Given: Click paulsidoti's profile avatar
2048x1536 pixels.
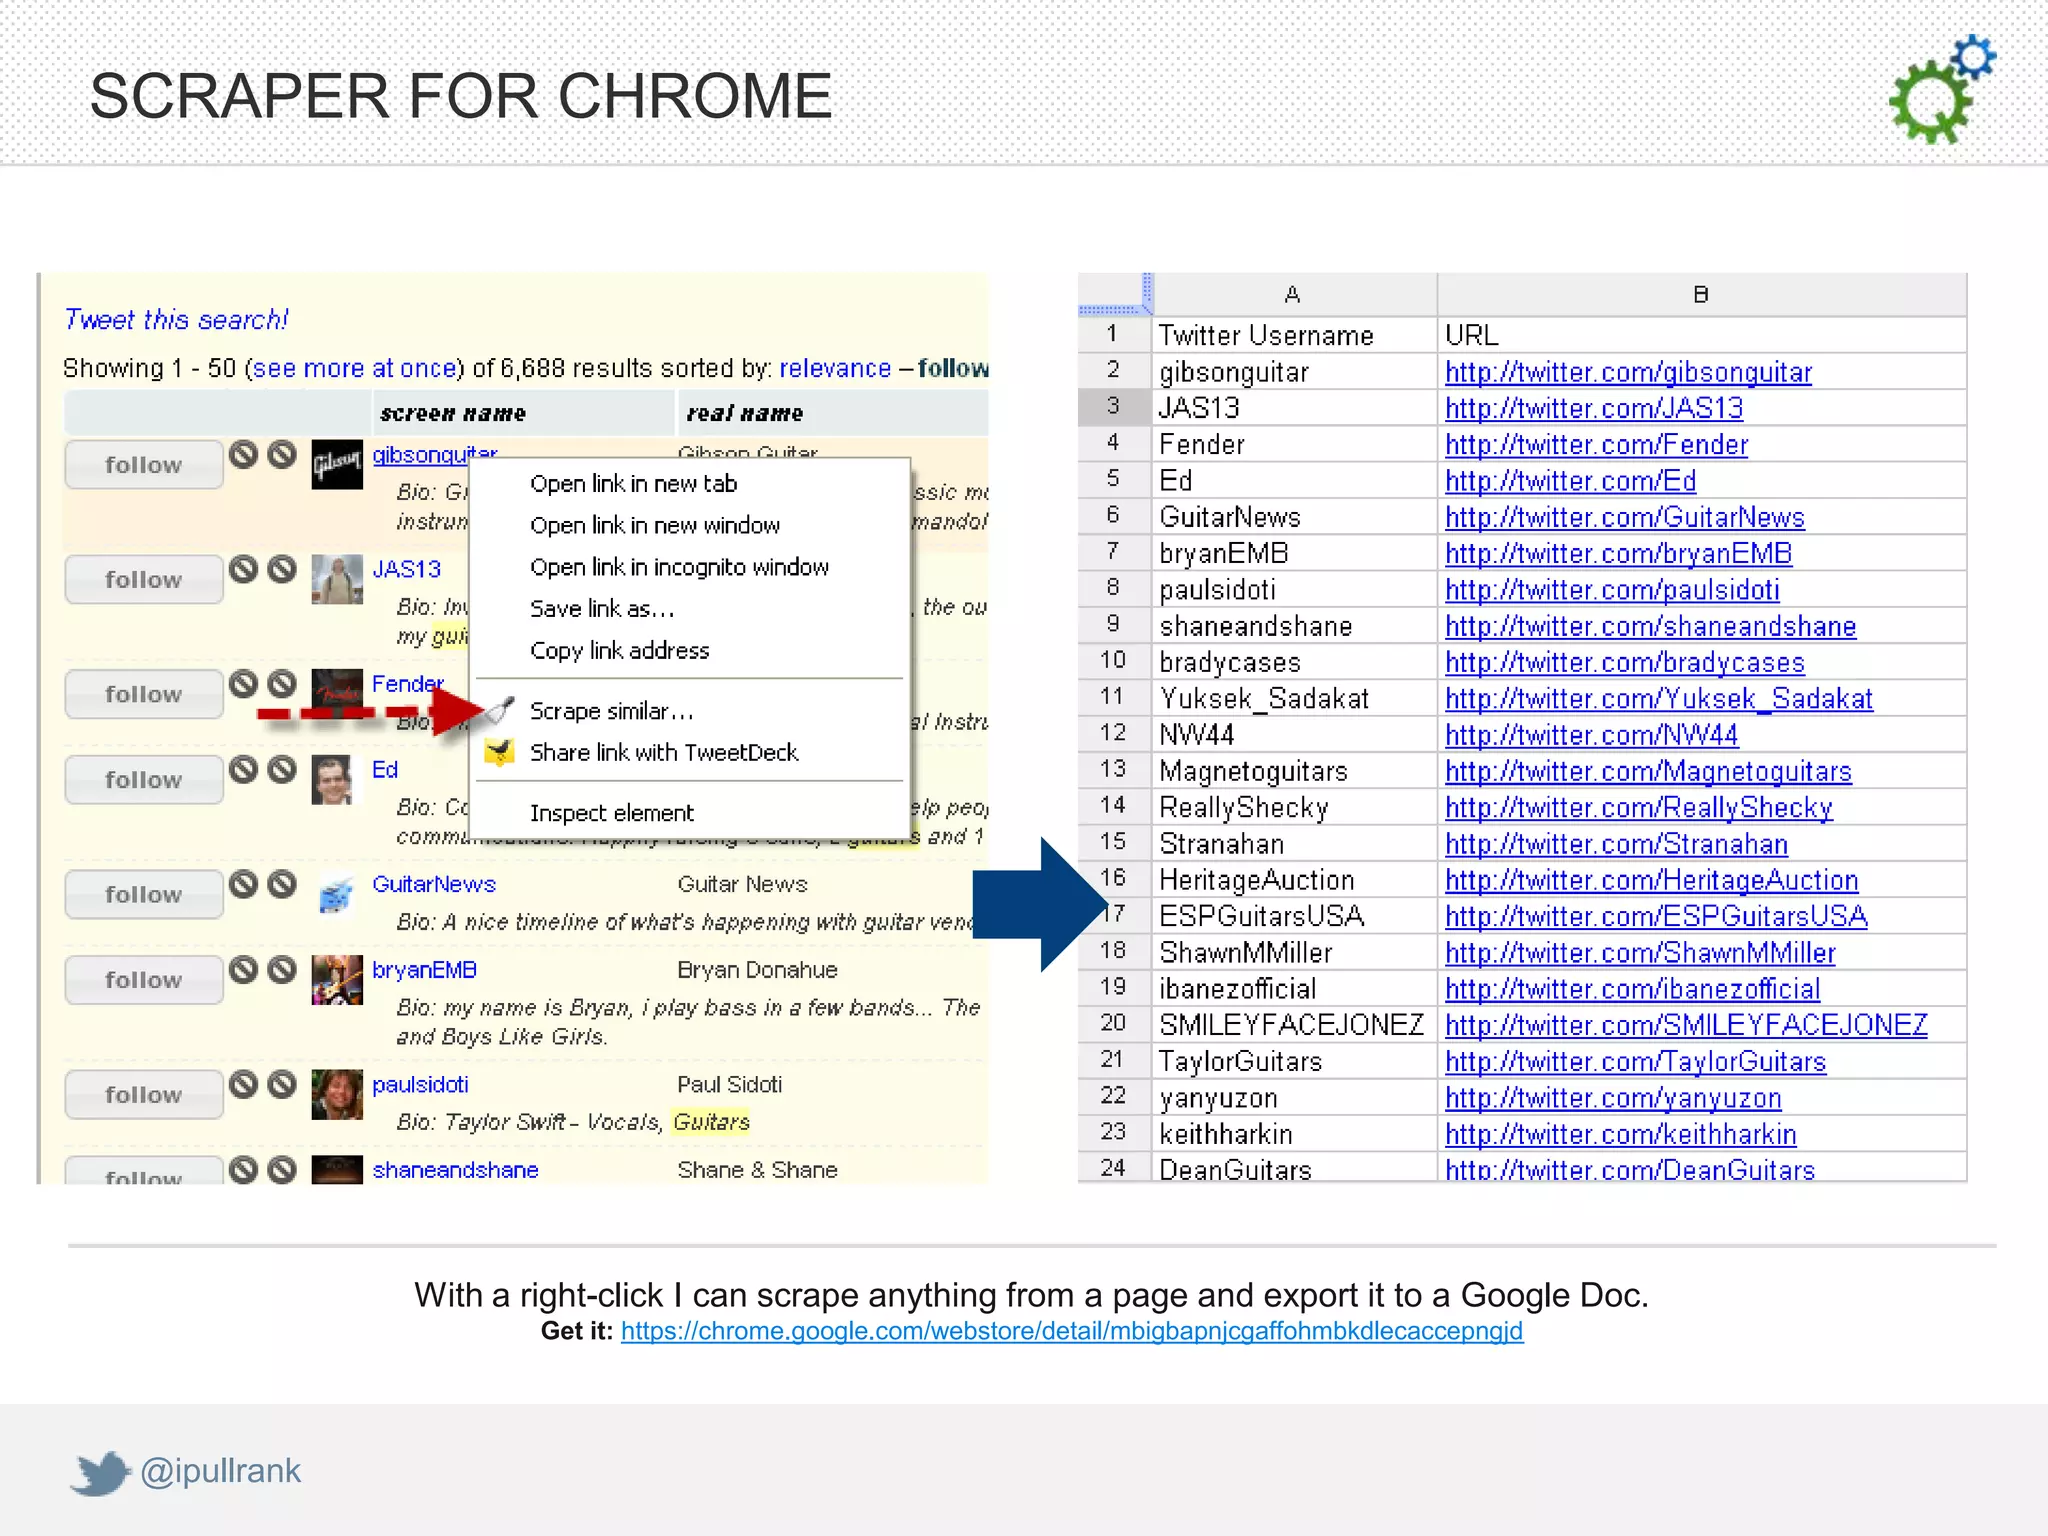Looking at the screenshot, I should [337, 1094].
